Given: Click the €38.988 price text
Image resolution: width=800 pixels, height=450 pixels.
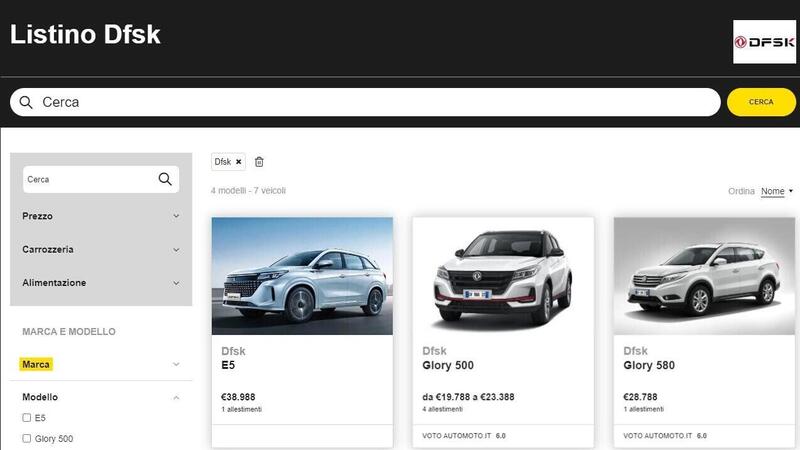Looking at the screenshot, I should [x=238, y=397].
